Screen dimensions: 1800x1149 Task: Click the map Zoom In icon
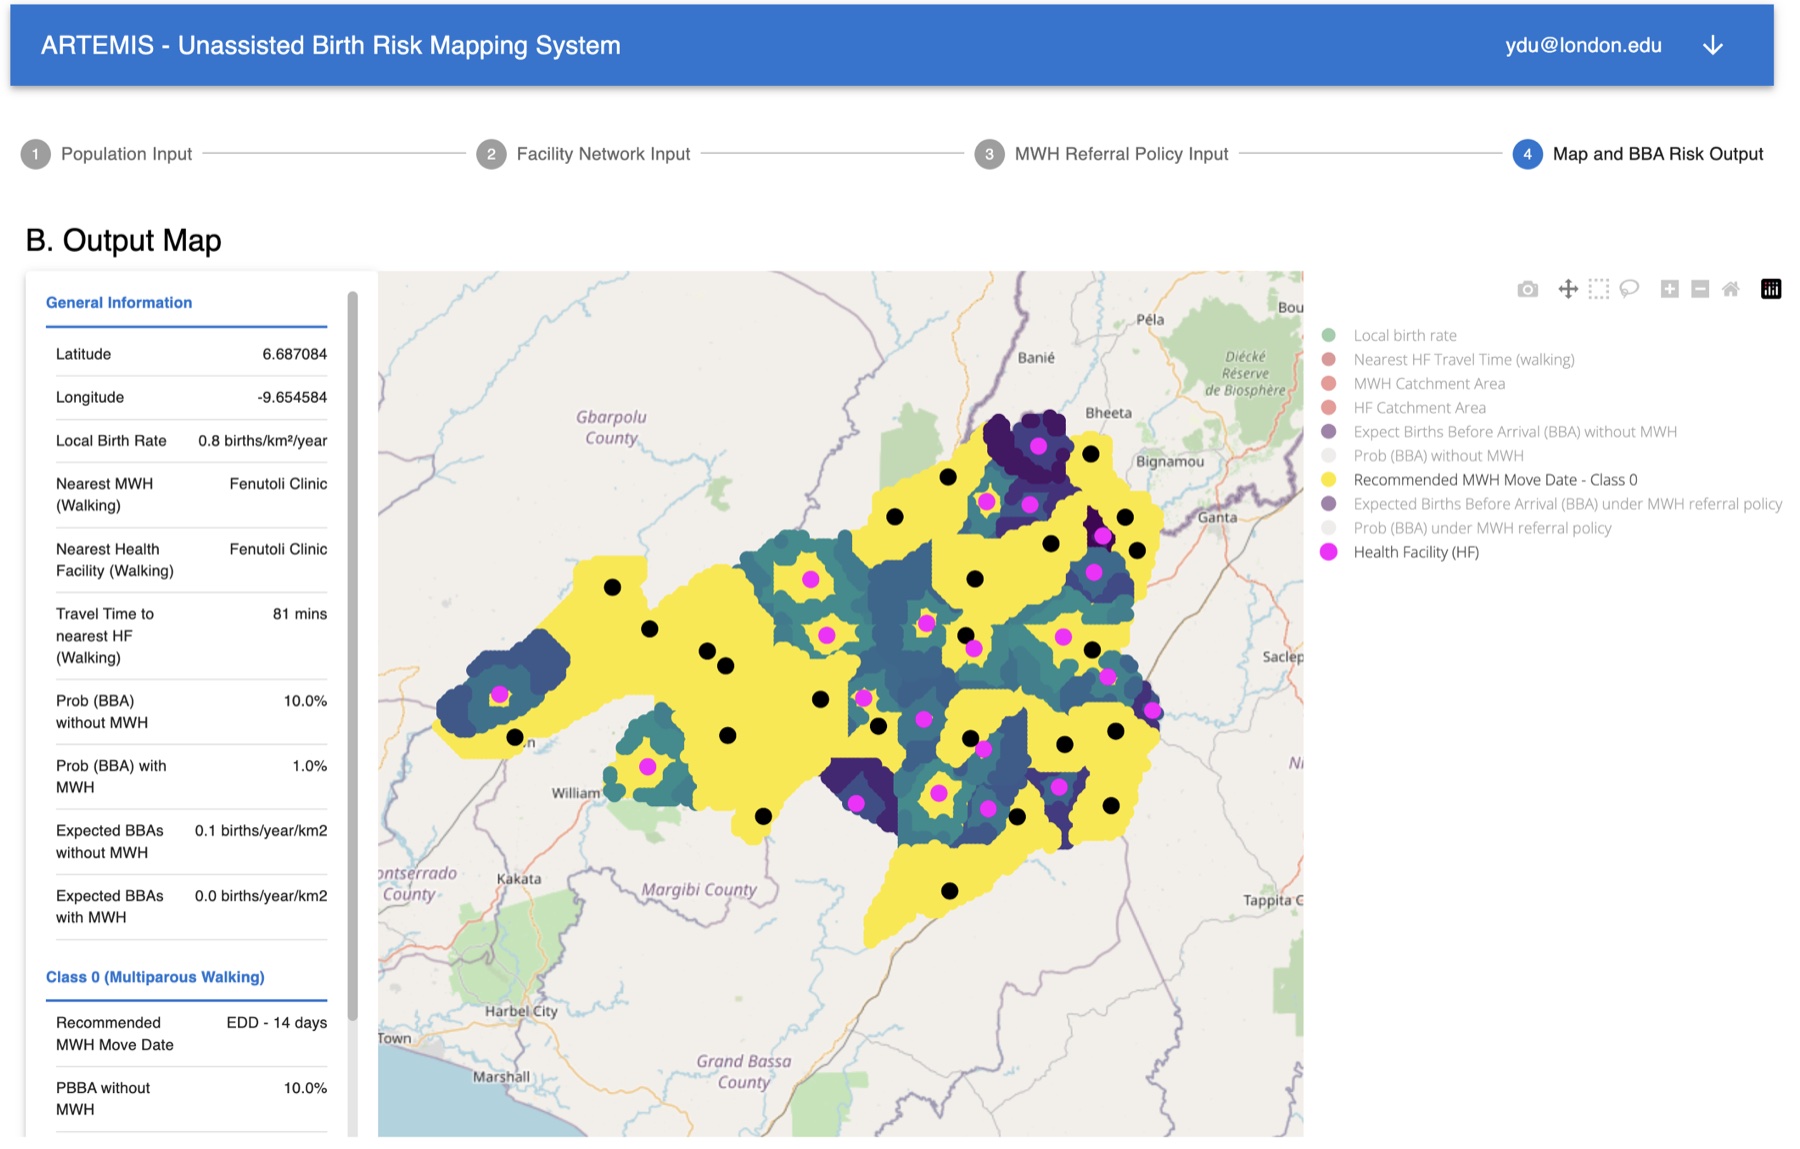pyautogui.click(x=1669, y=289)
